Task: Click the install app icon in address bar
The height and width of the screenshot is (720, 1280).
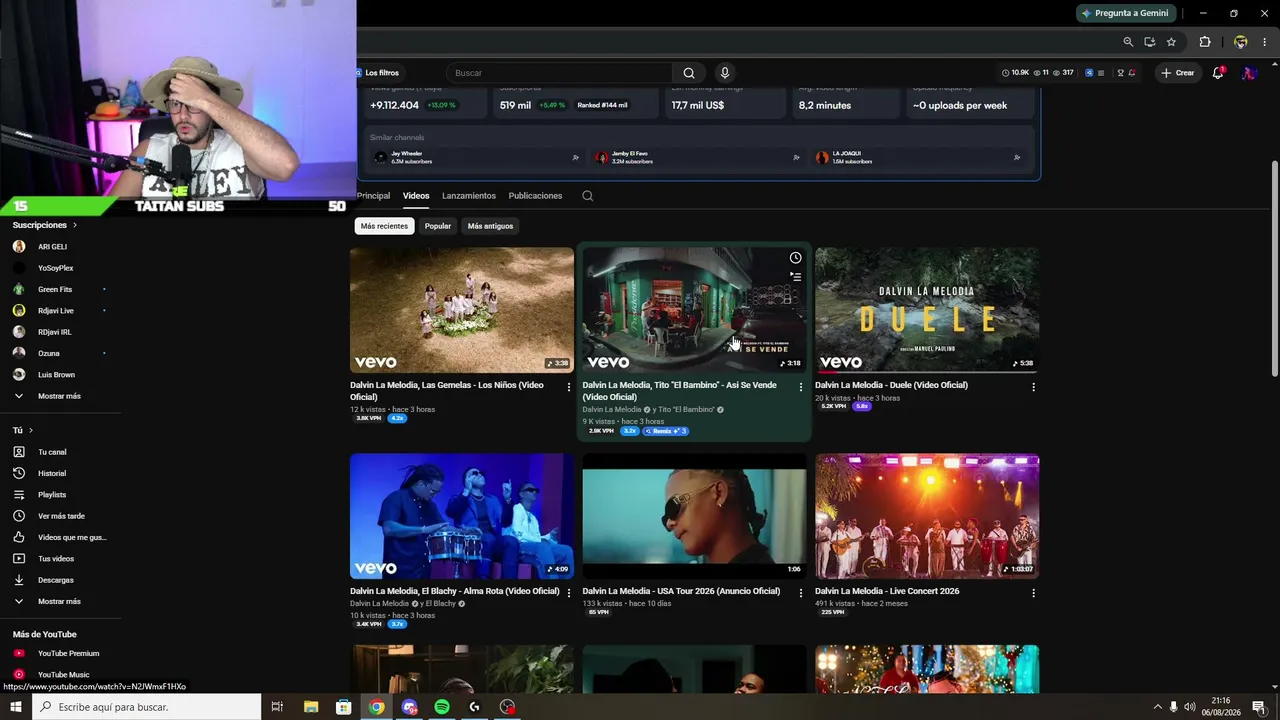Action: click(1150, 42)
